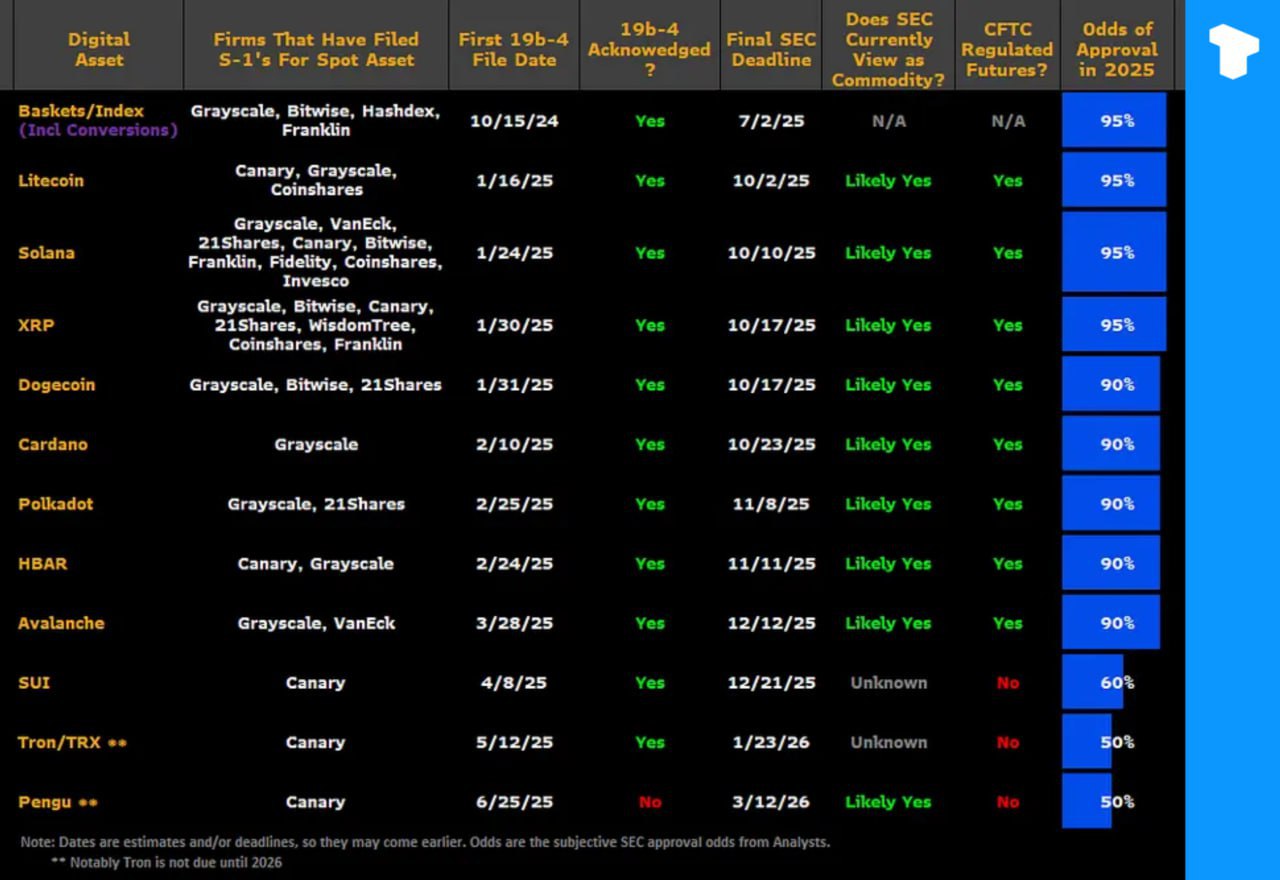Click "N/A" under CFTC Regulated Futures
This screenshot has width=1280, height=880.
(1007, 121)
